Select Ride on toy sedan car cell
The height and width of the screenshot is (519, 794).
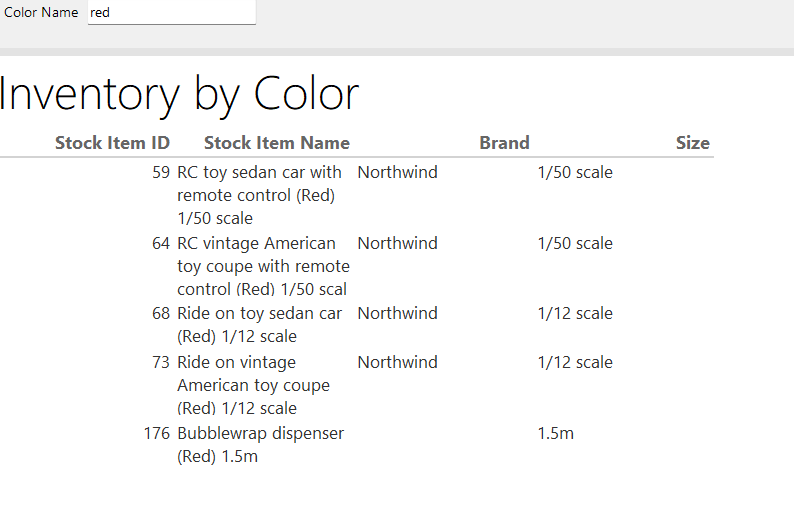click(x=259, y=324)
